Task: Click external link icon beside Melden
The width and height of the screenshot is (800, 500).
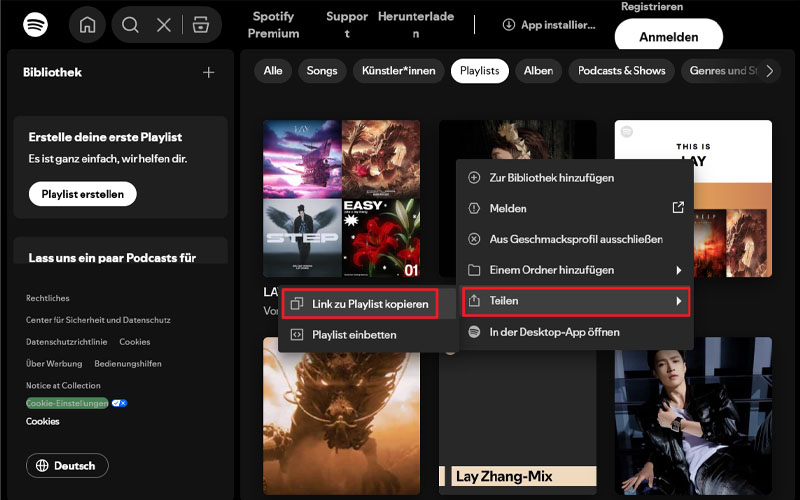Action: click(x=678, y=207)
